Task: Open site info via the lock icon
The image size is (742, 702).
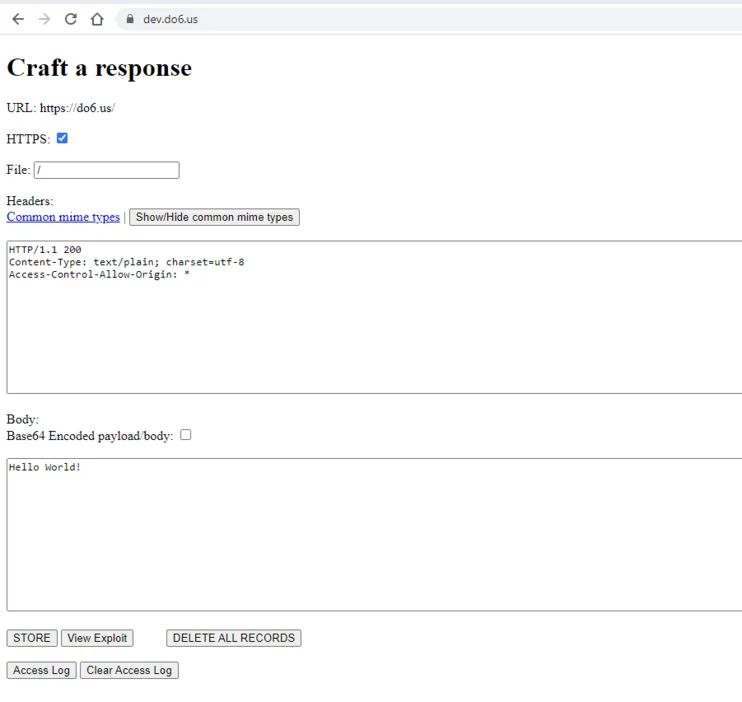Action: pyautogui.click(x=130, y=19)
